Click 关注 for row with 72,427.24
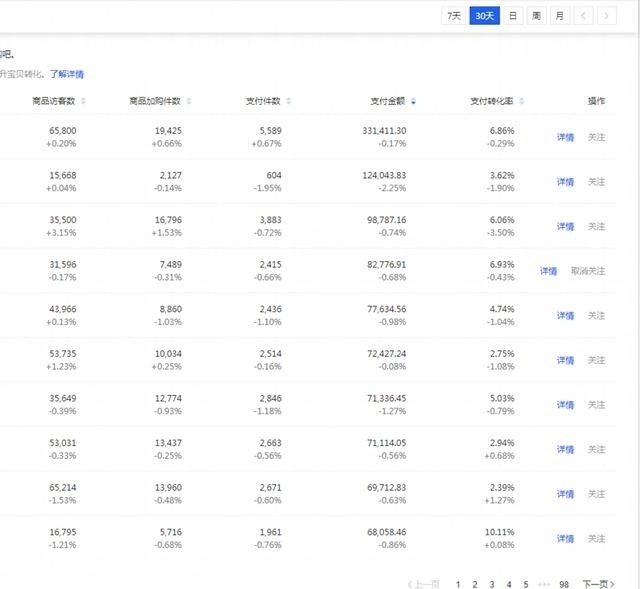Screen dimensions: 640x589 tap(596, 360)
